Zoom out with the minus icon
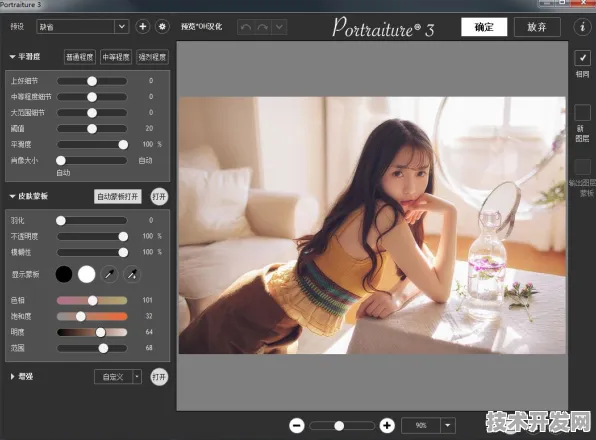 [x=296, y=426]
